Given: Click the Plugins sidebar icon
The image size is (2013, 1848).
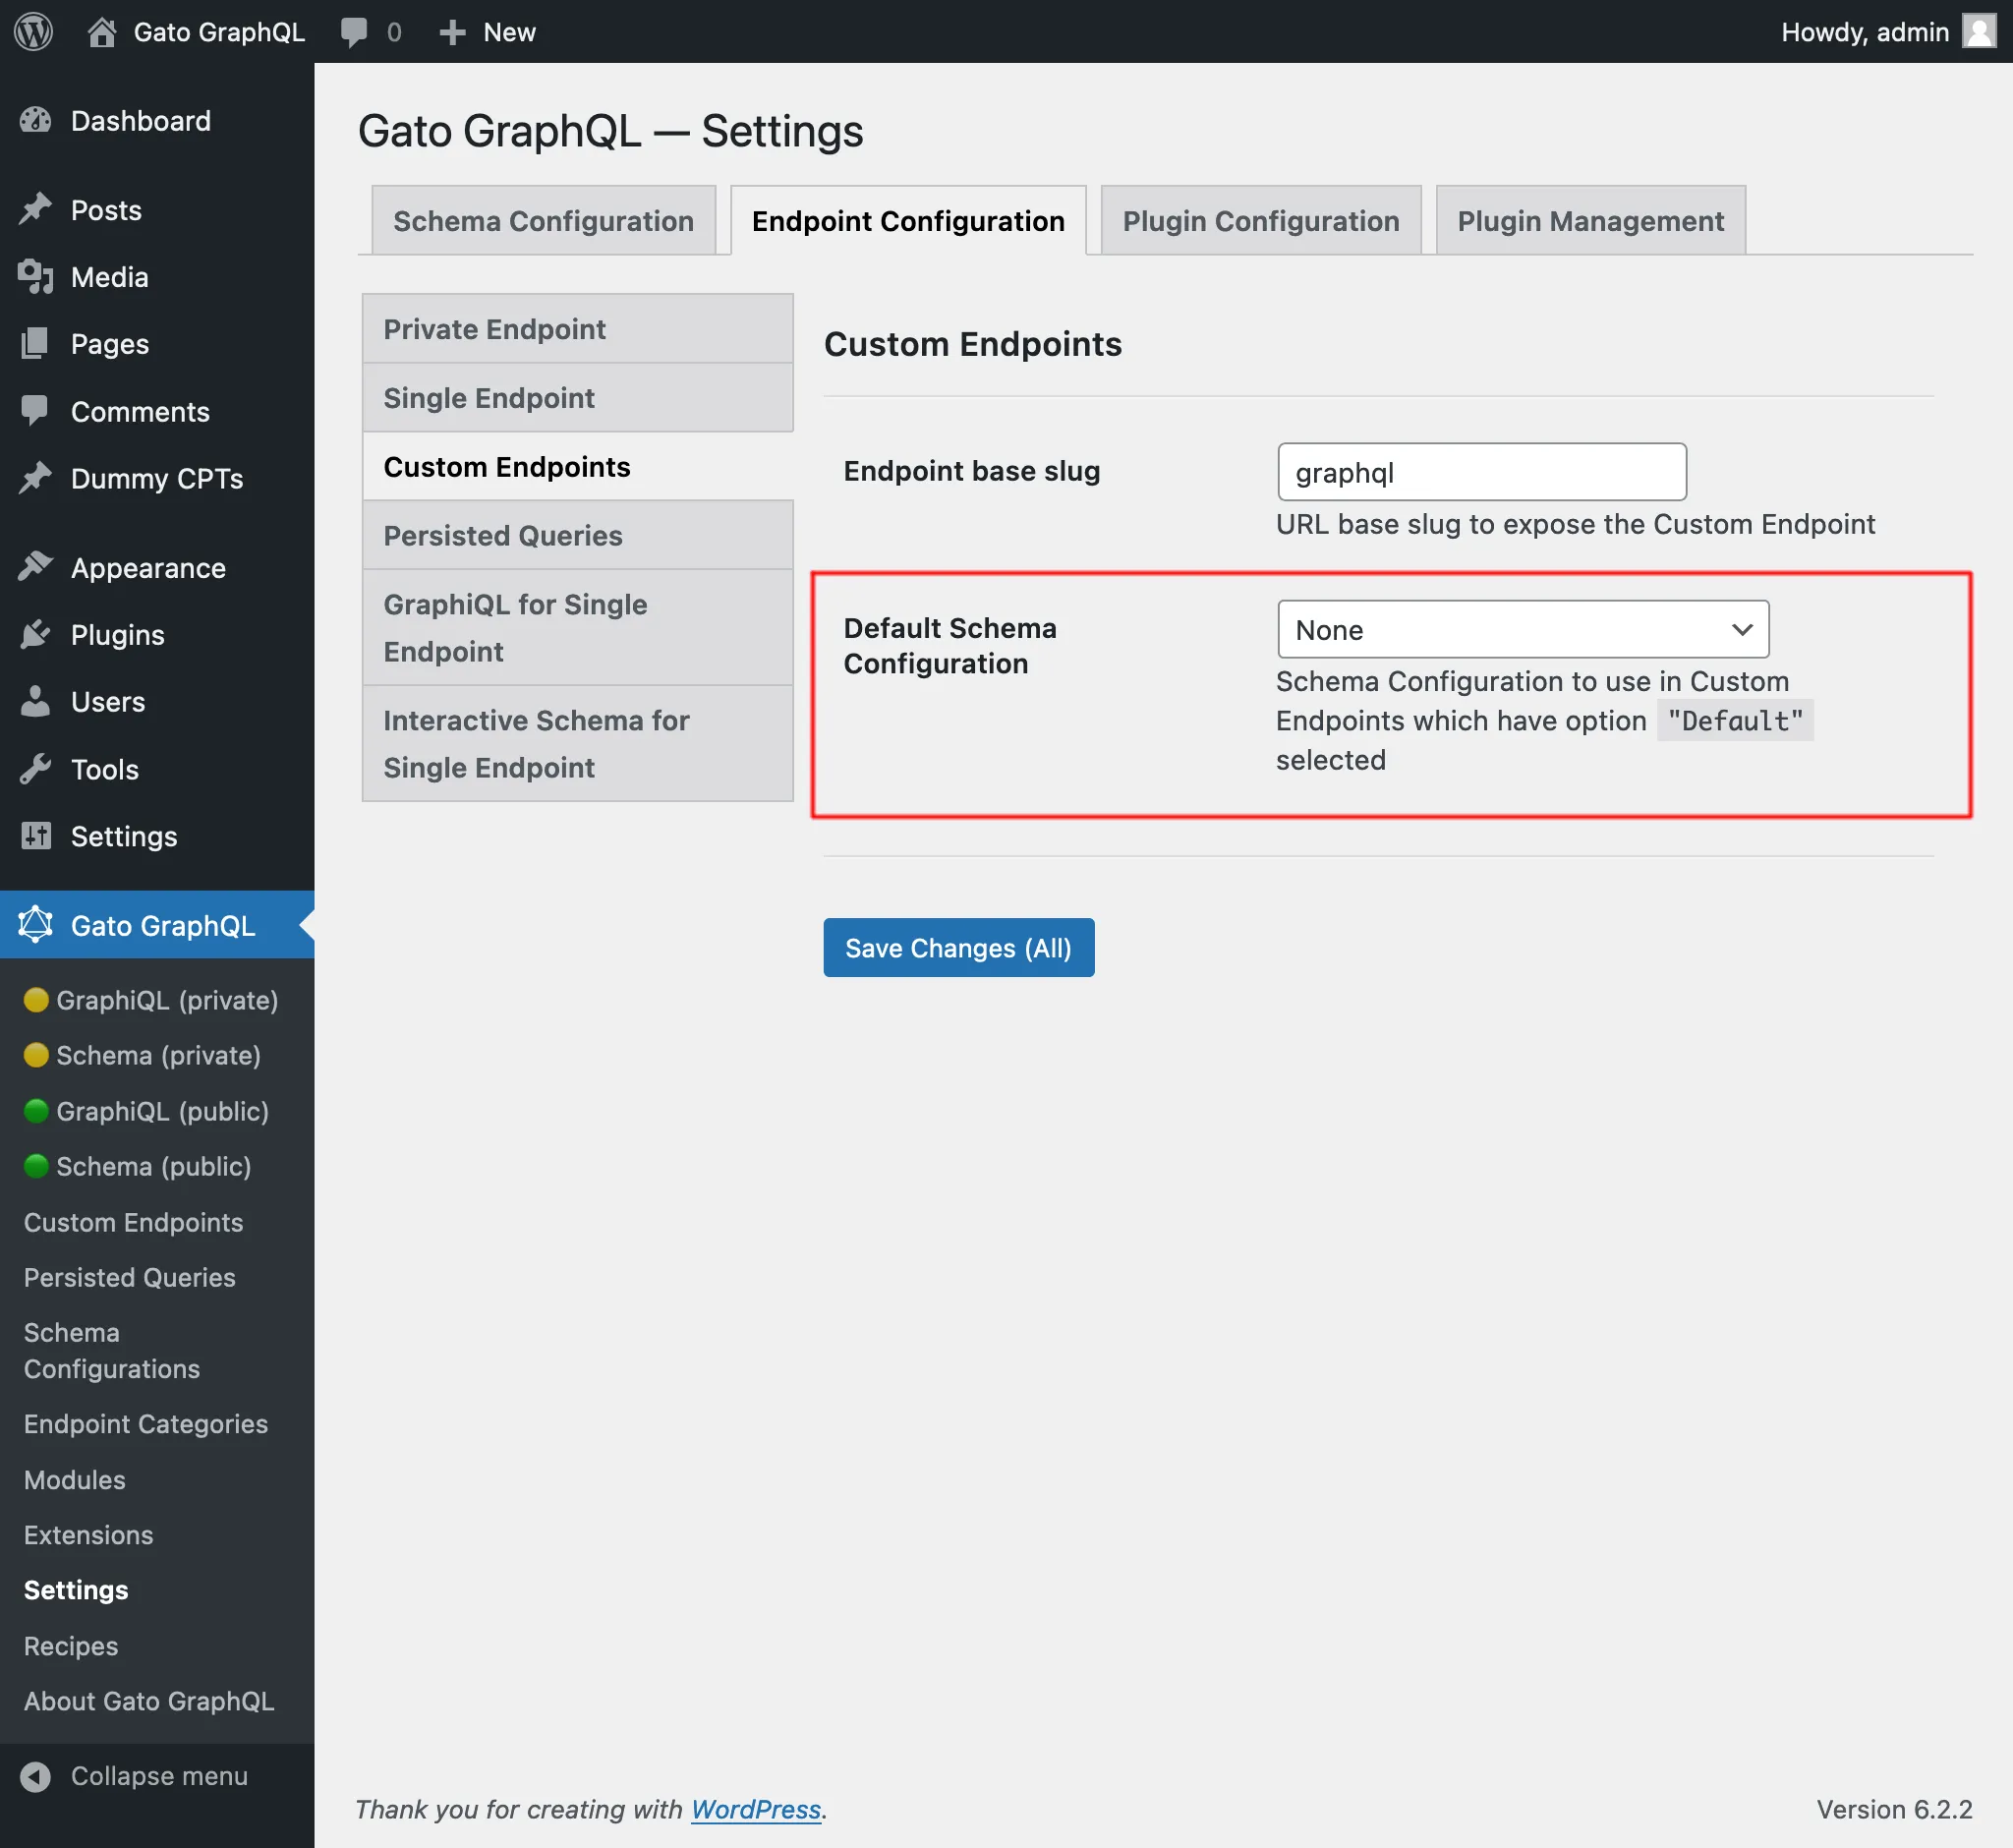Looking at the screenshot, I should (36, 633).
